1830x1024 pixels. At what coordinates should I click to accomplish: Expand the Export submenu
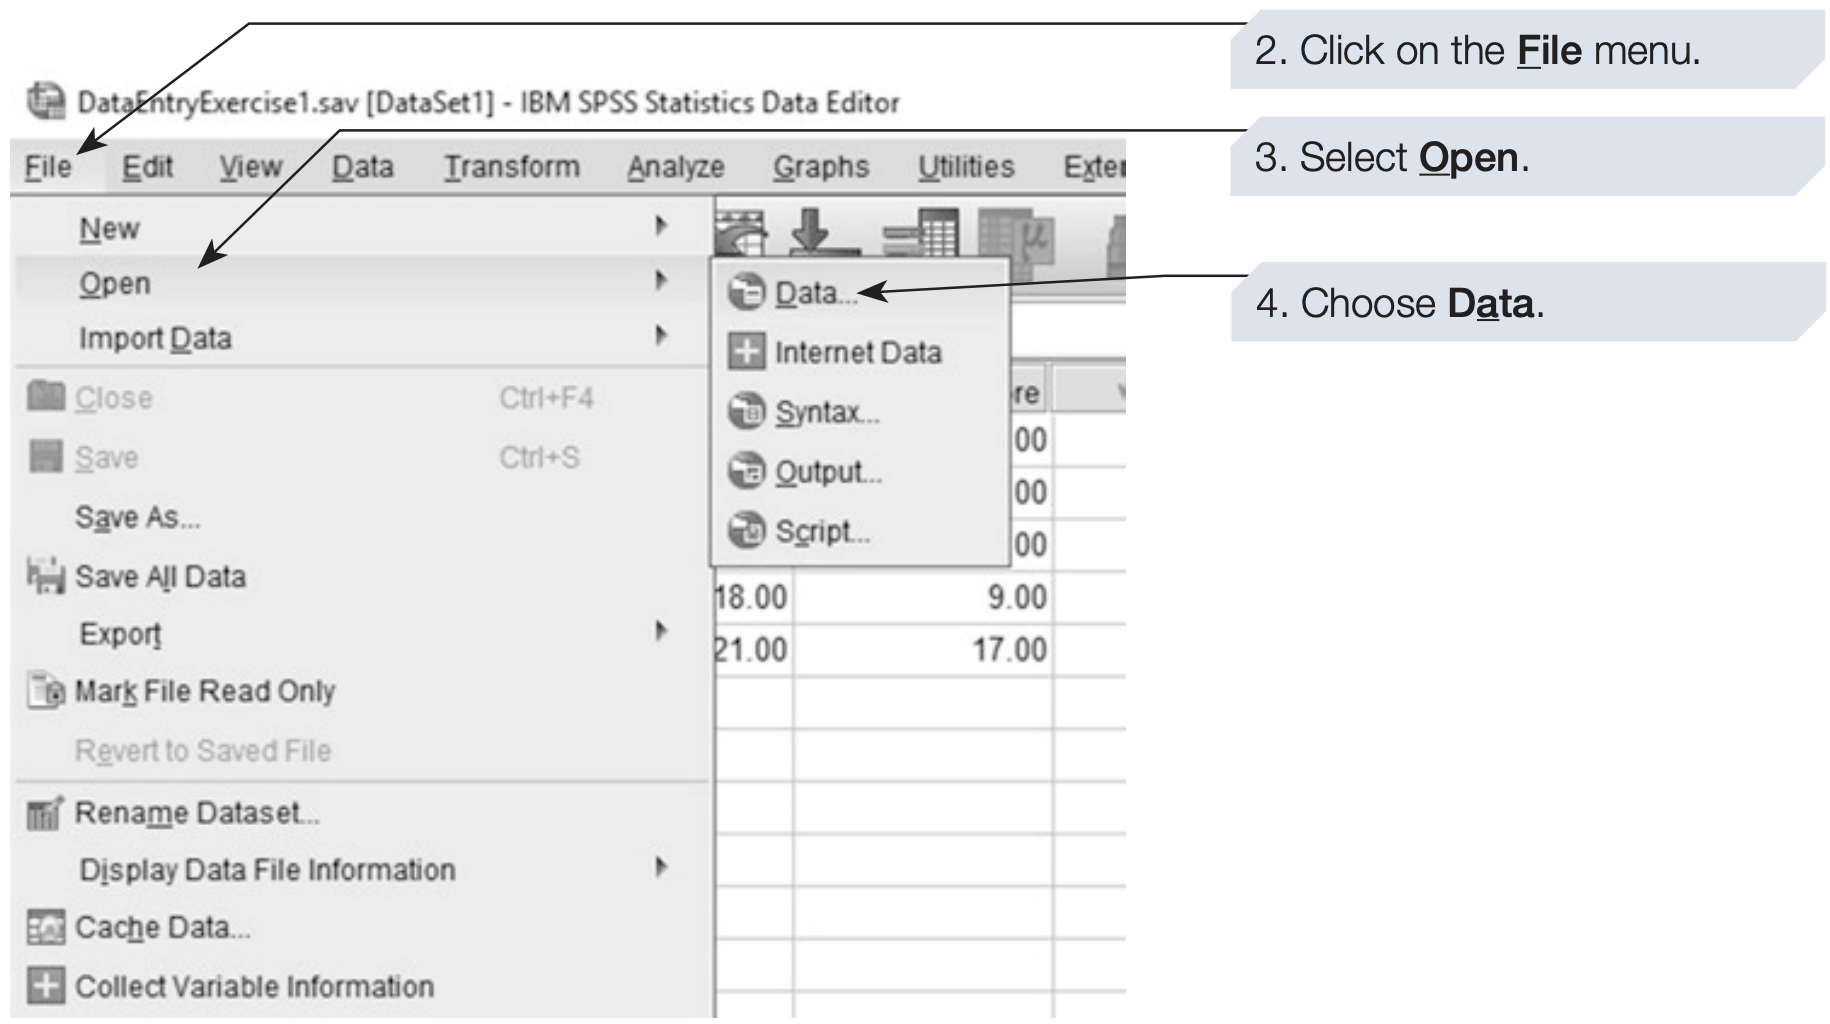tap(660, 631)
